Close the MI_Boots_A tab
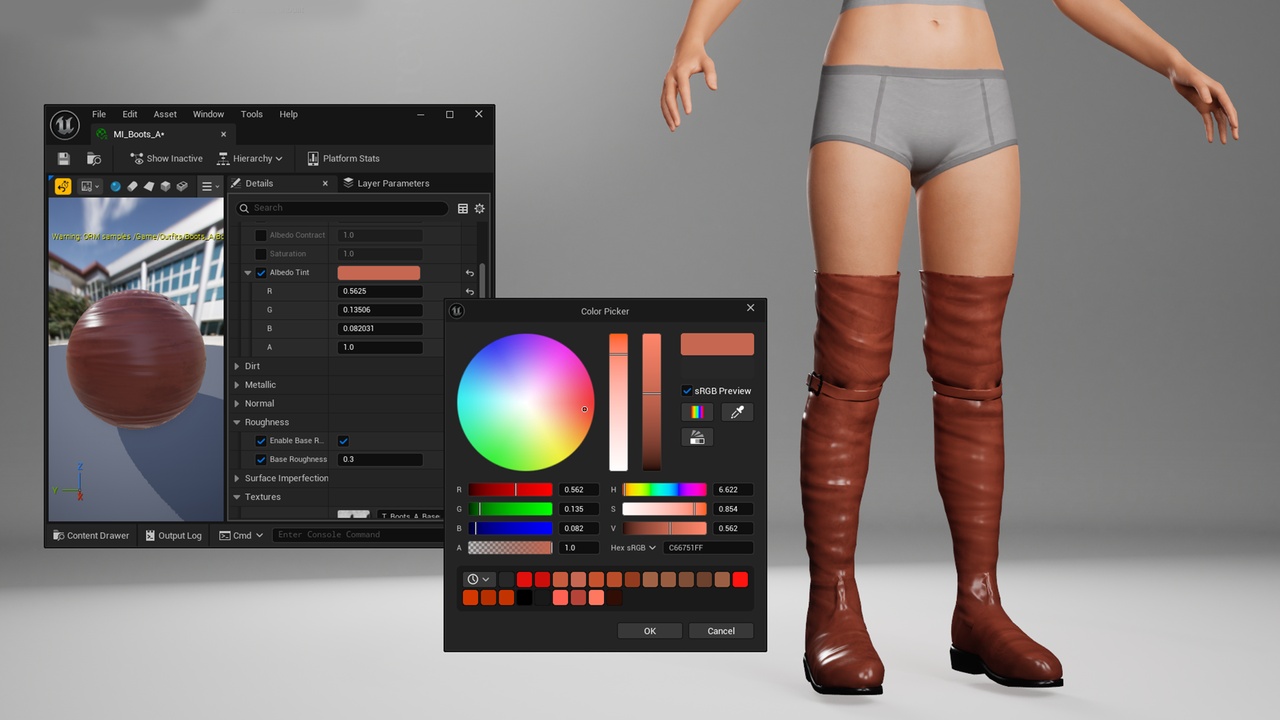Viewport: 1280px width, 720px height. coord(224,134)
